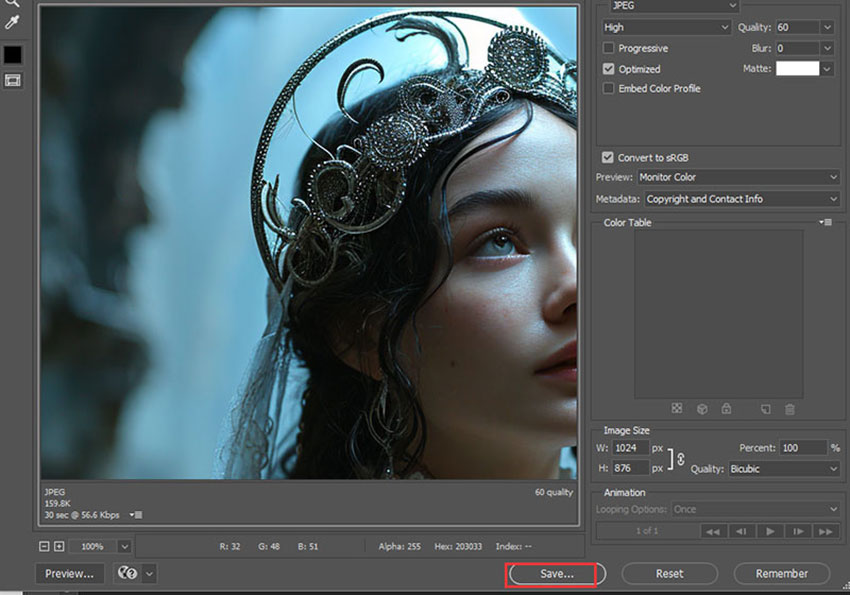Open the Looping Options Once dropdown
Viewport: 850px width, 595px height.
pos(756,509)
